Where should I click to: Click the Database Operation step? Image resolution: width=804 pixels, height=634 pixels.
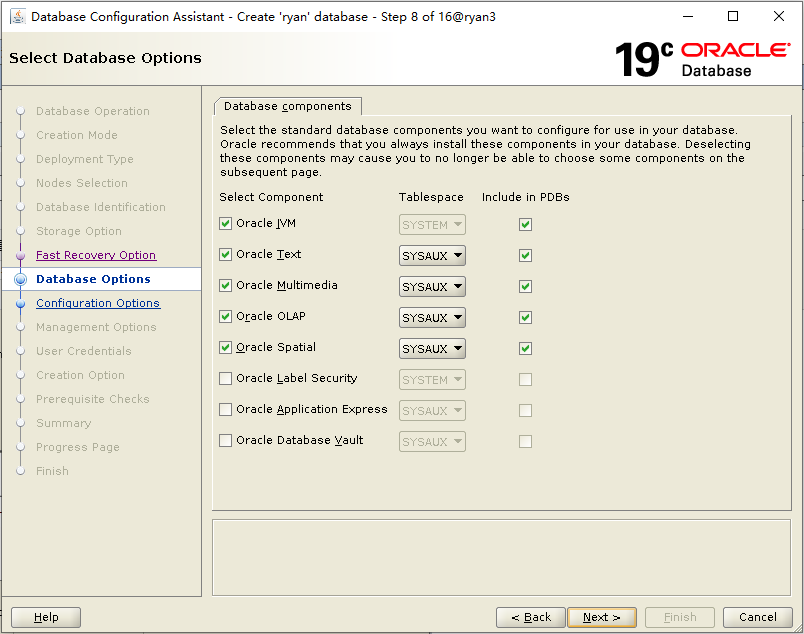[93, 111]
